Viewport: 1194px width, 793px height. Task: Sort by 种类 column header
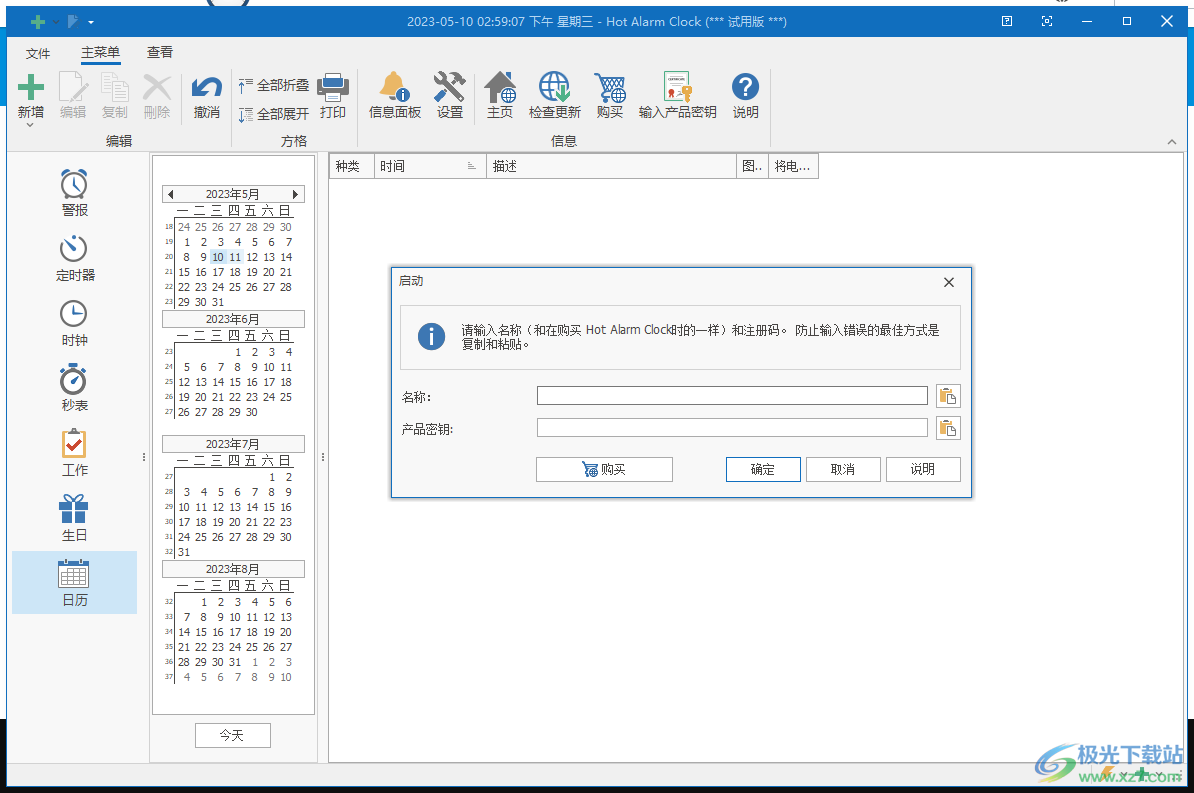(351, 166)
